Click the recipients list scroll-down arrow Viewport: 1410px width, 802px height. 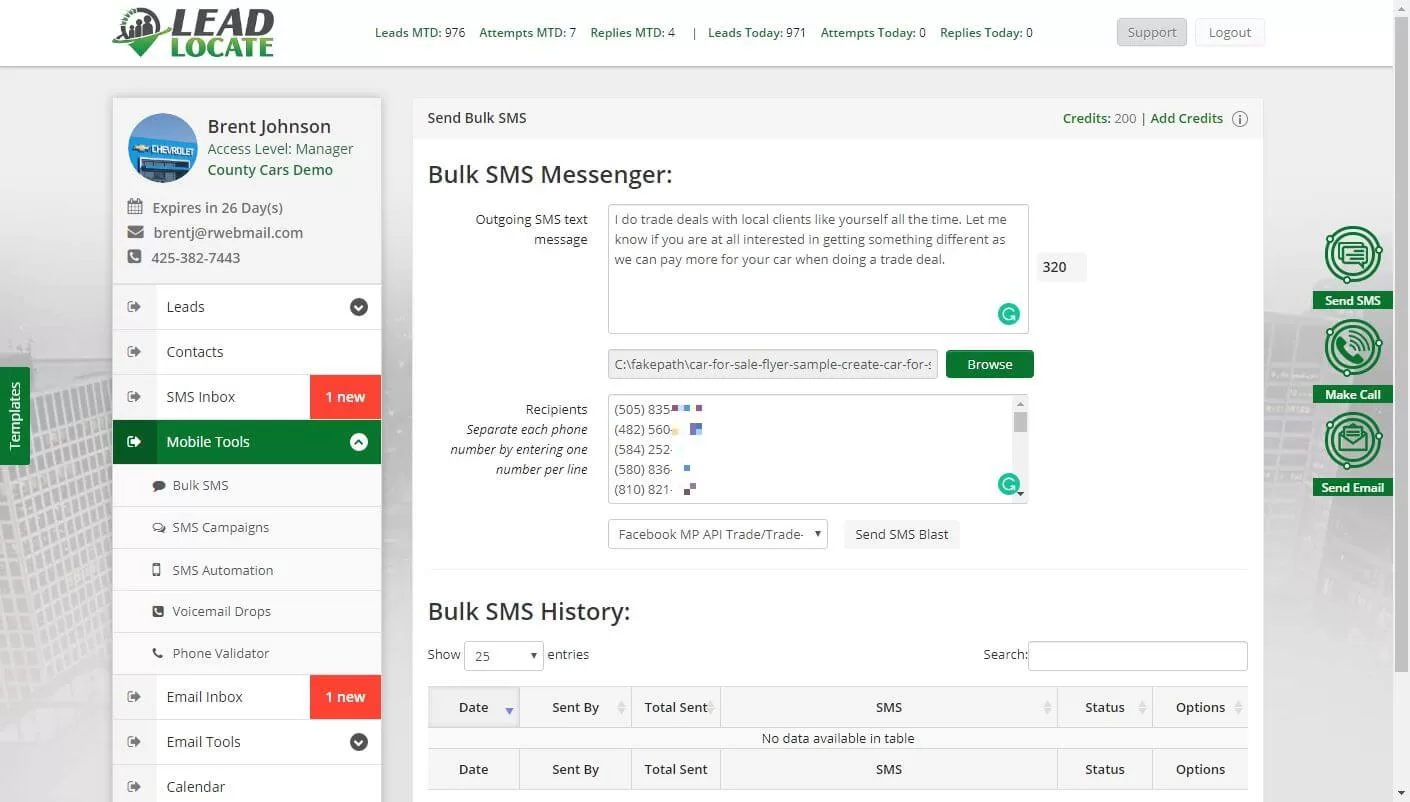(1020, 493)
